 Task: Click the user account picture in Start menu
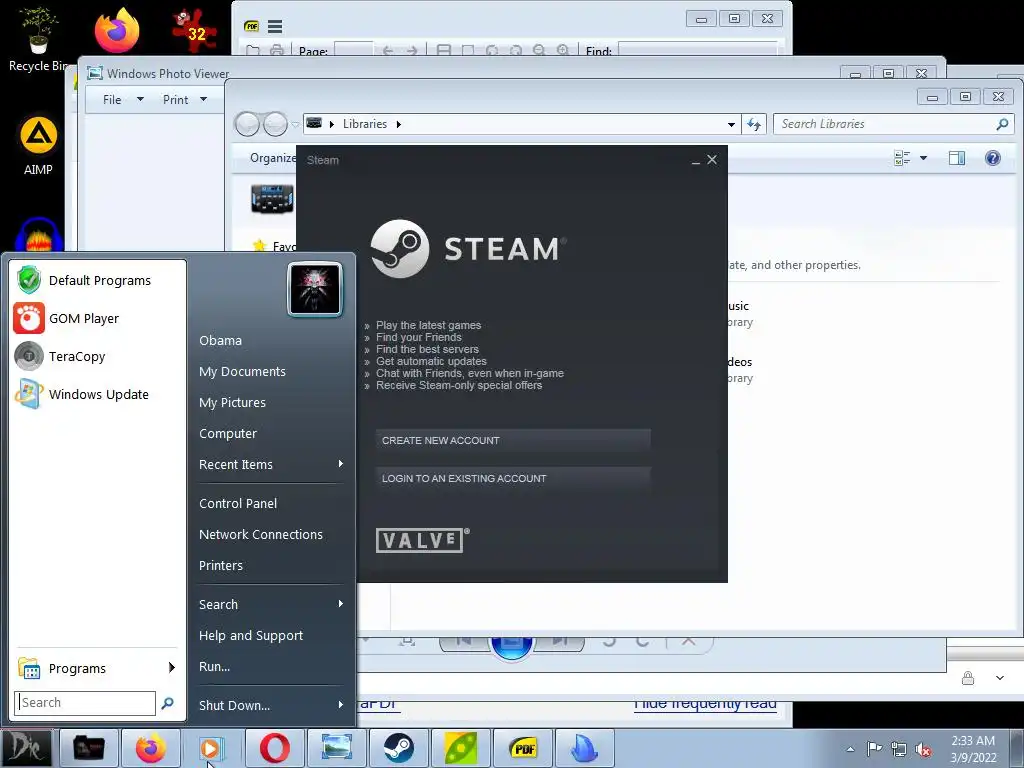coord(315,289)
